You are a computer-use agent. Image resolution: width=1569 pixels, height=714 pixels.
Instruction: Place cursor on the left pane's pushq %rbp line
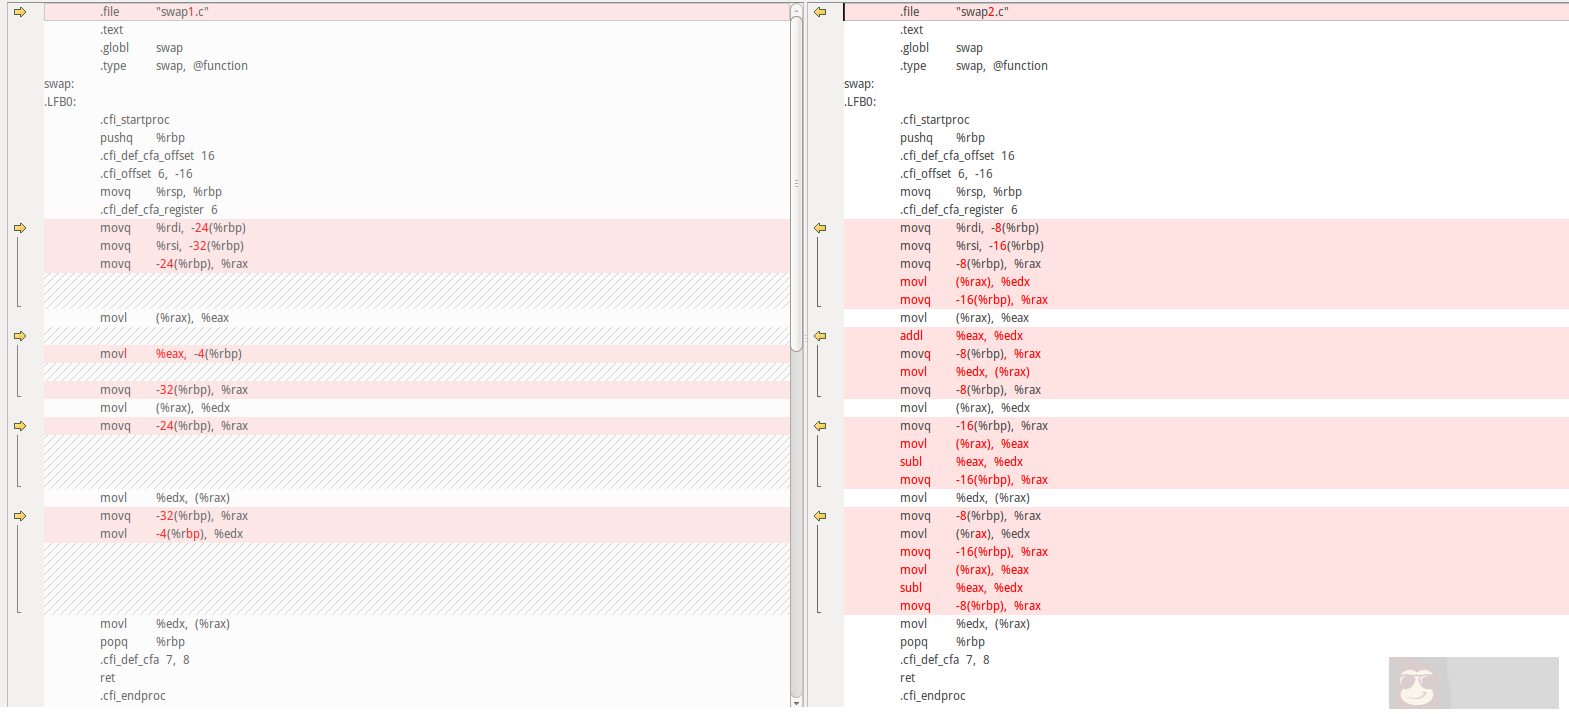point(142,138)
